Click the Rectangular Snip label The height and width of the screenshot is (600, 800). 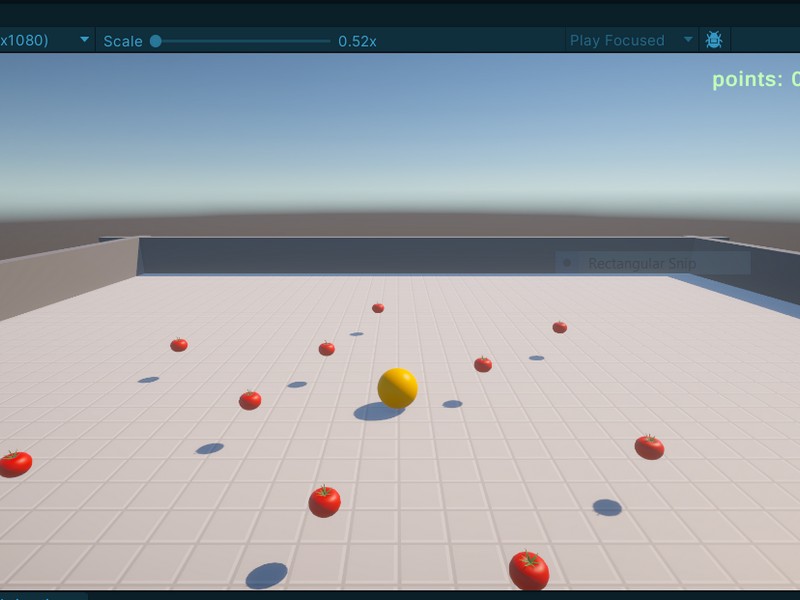[x=643, y=263]
